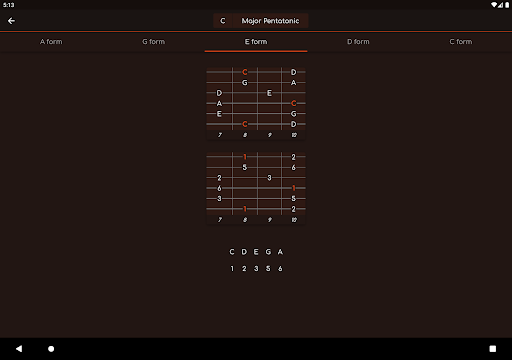This screenshot has height=360, width=512.
Task: Tap the scale degrees fretboard diagram
Action: tap(256, 188)
